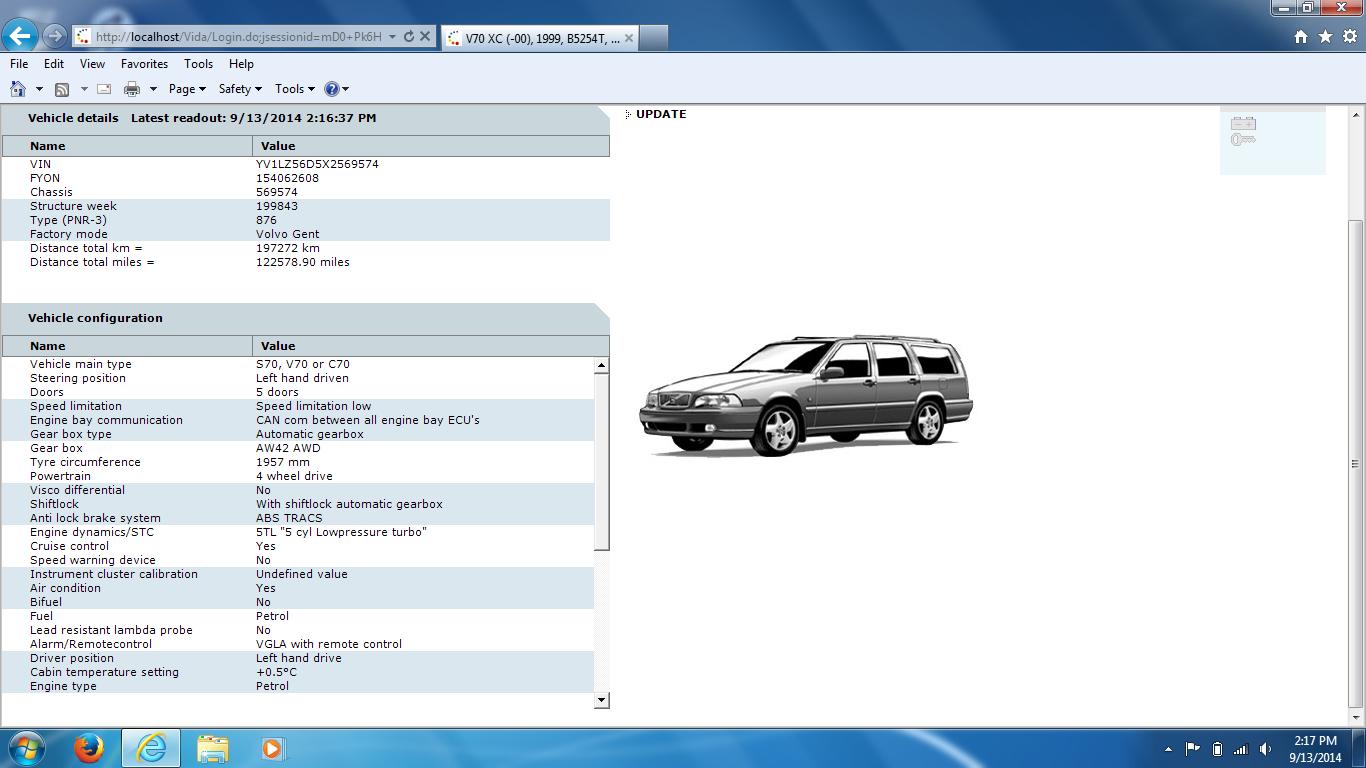Open the Favorites star icon
Screen dimensions: 1366x768
pos(1325,37)
